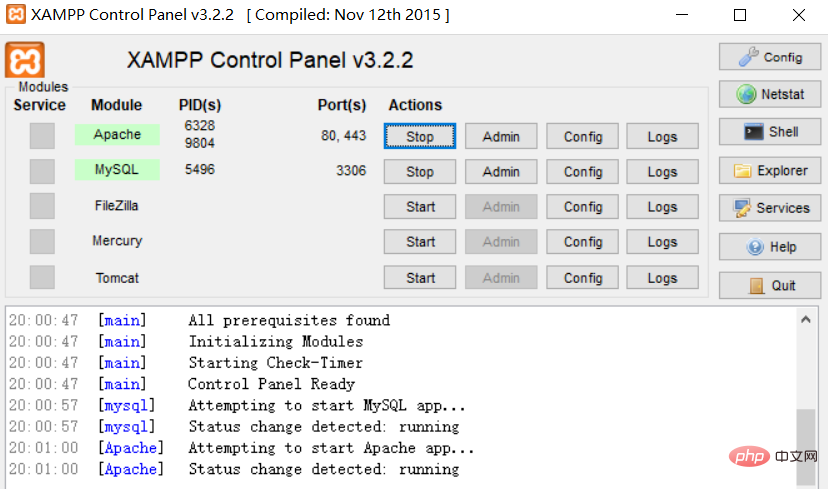The width and height of the screenshot is (828, 489).
Task: Open Netstat from the right panel
Action: (770, 95)
